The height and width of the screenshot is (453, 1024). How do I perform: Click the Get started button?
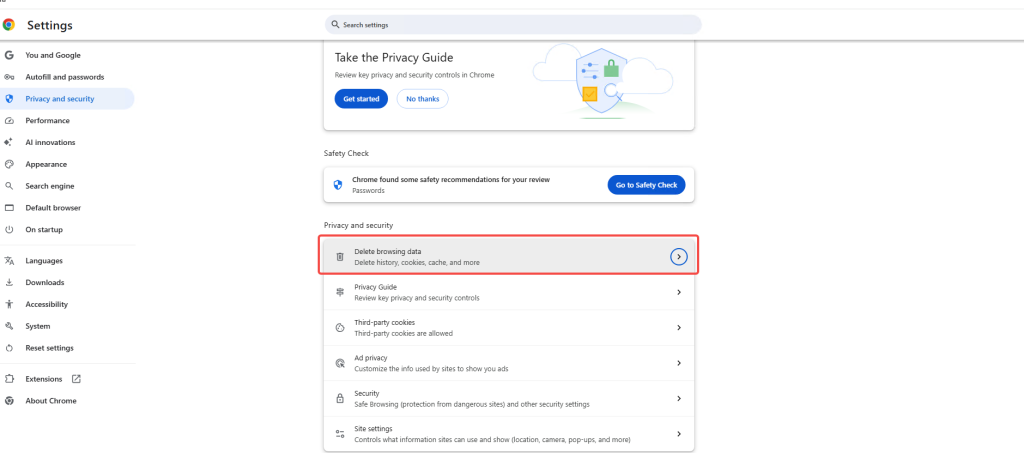361,99
